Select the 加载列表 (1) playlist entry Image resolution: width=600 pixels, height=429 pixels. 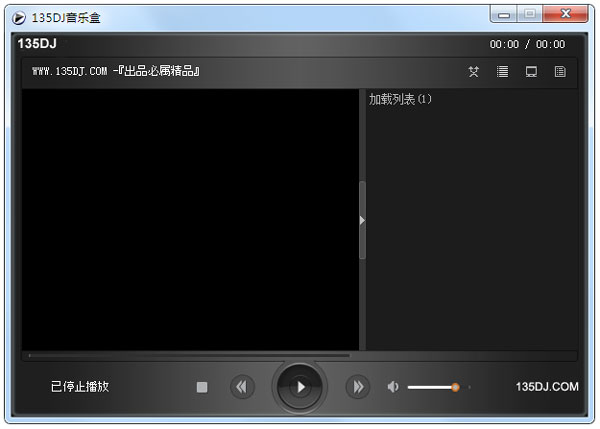[x=400, y=100]
